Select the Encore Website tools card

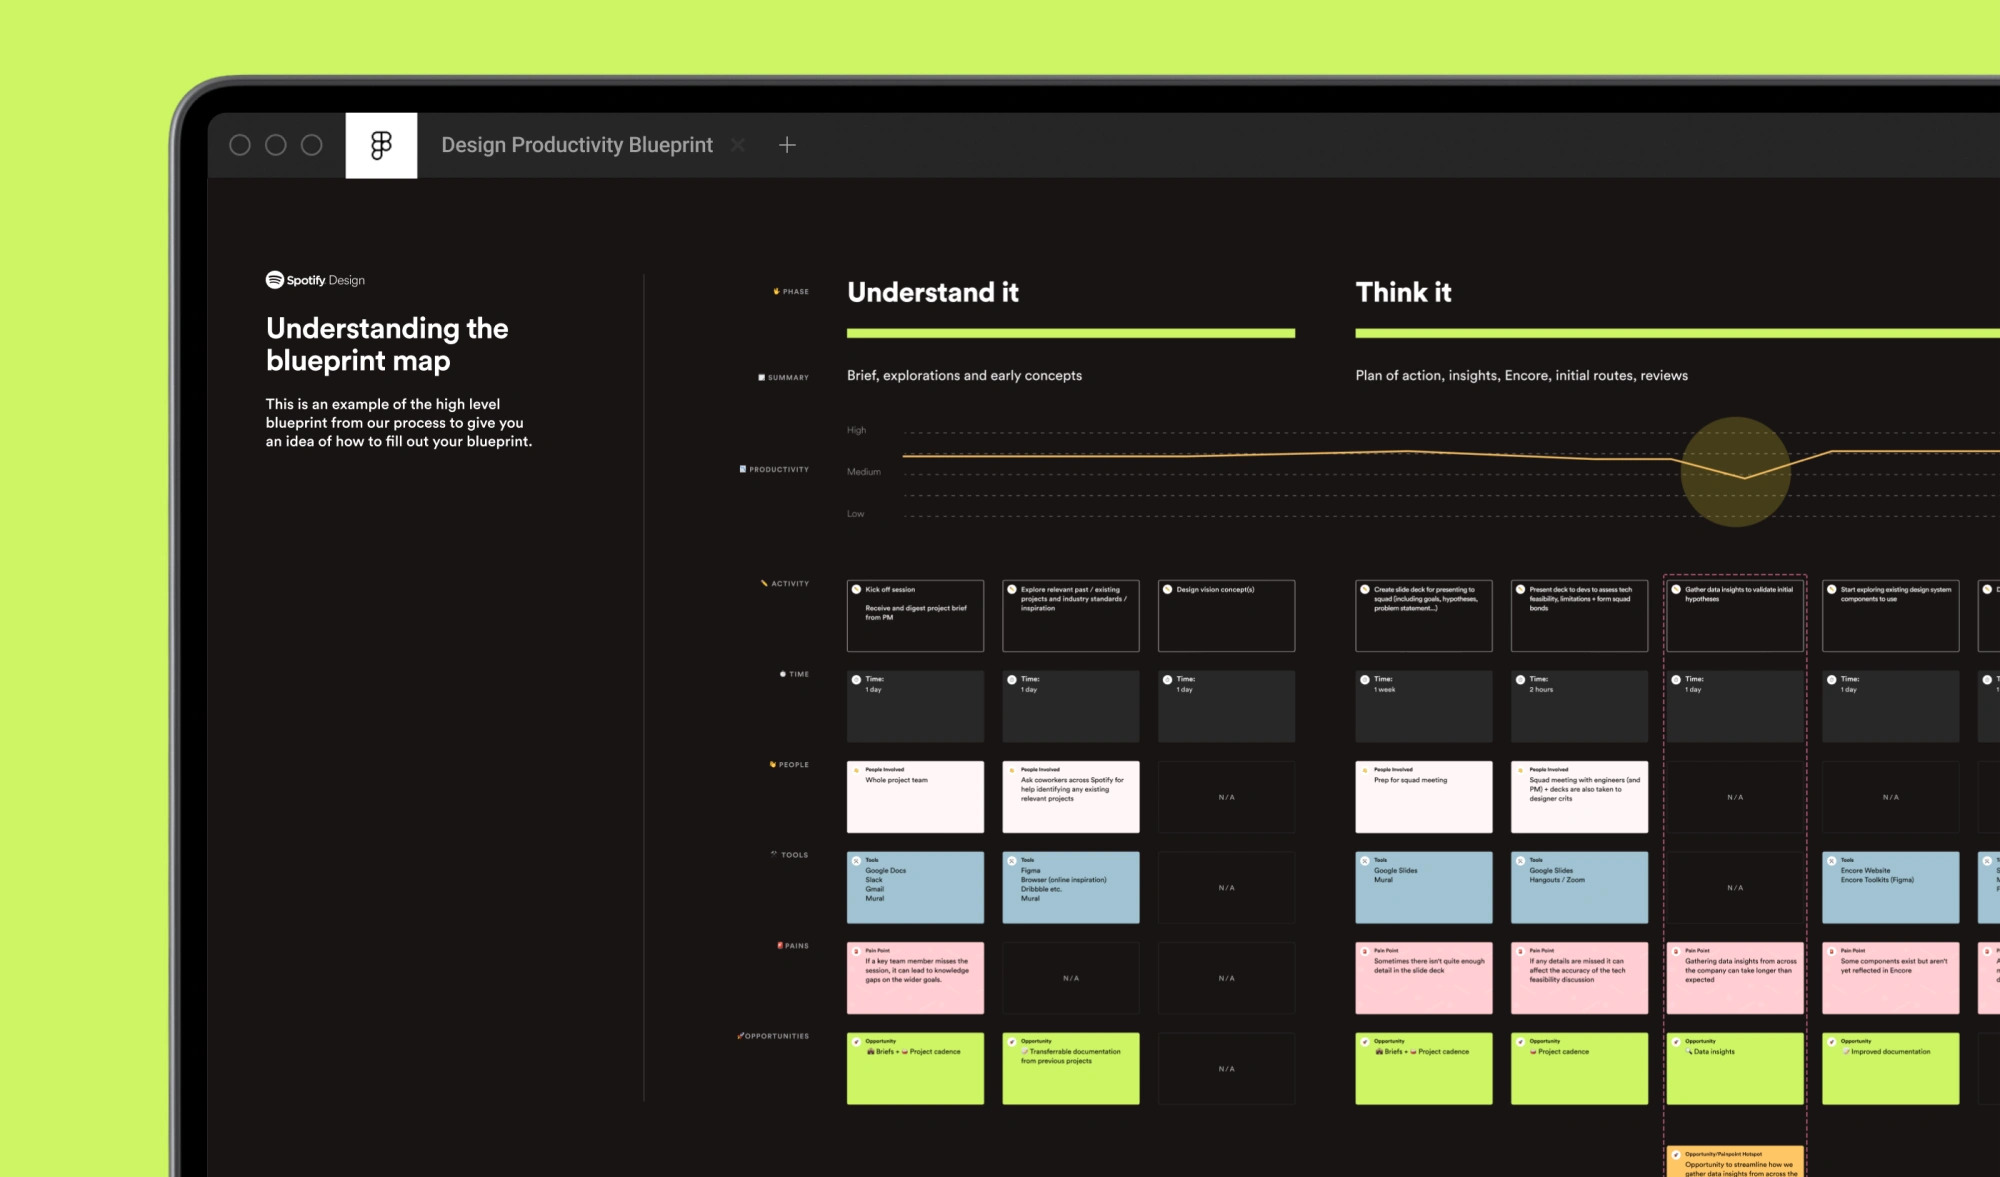point(1890,887)
